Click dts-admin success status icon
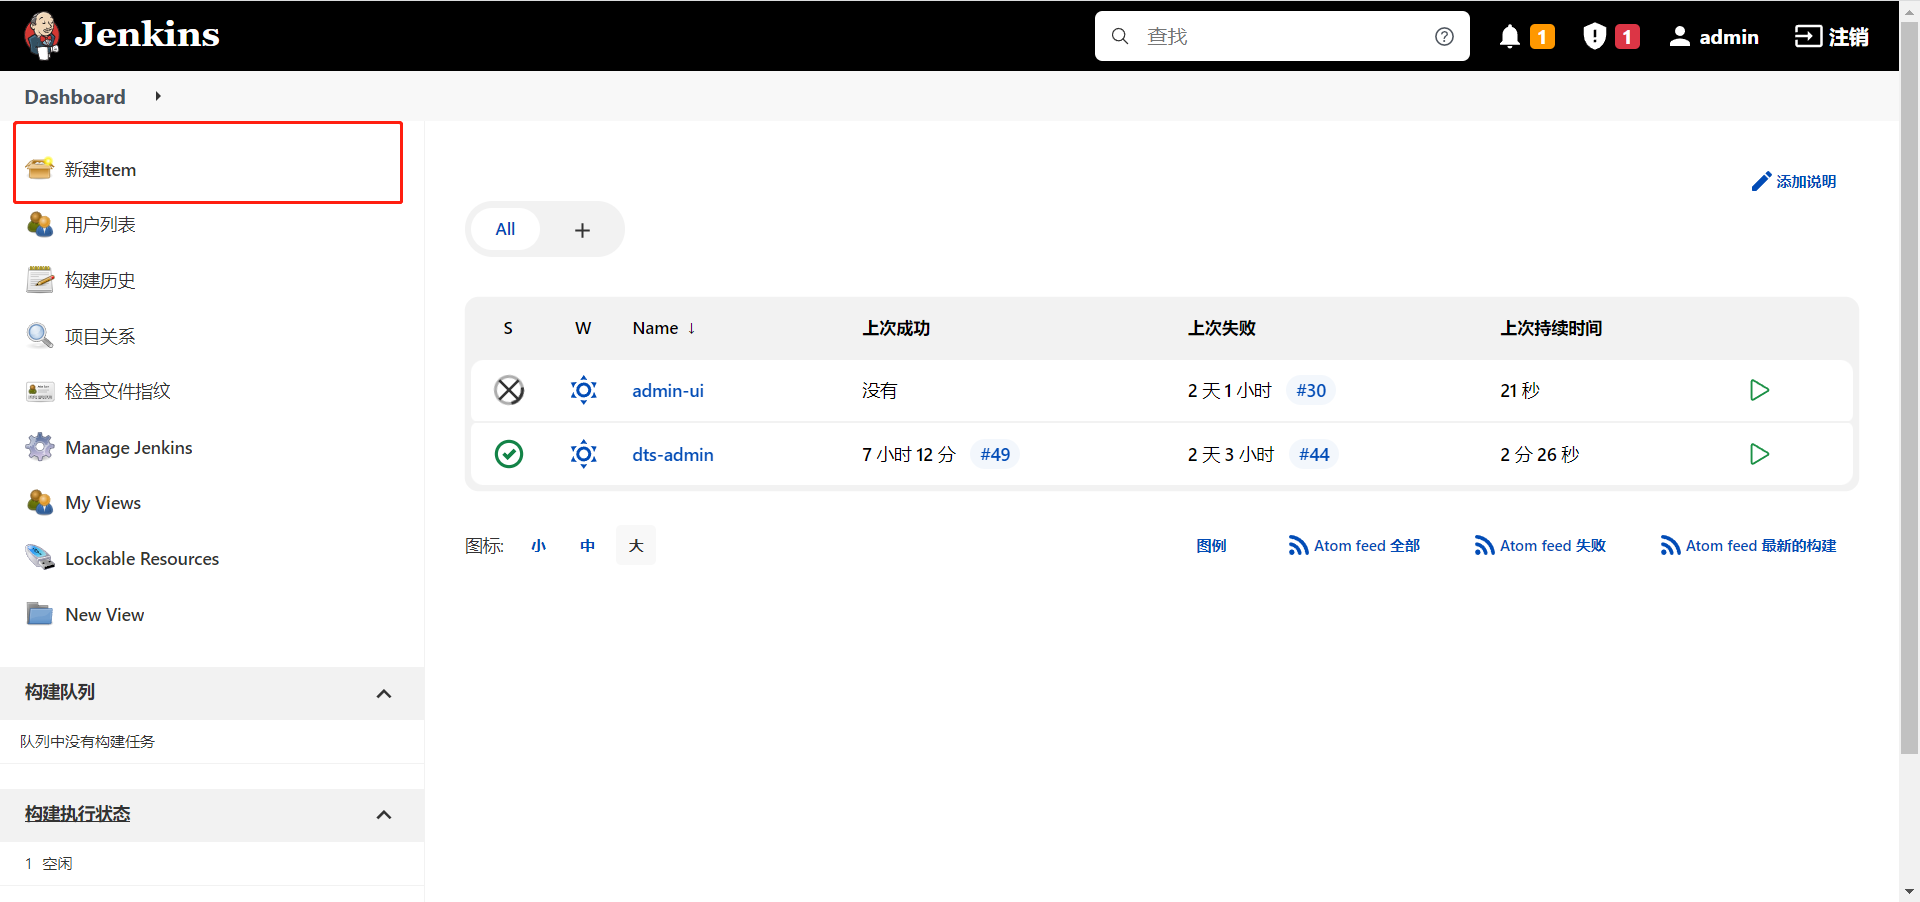The height and width of the screenshot is (902, 1920). [509, 454]
